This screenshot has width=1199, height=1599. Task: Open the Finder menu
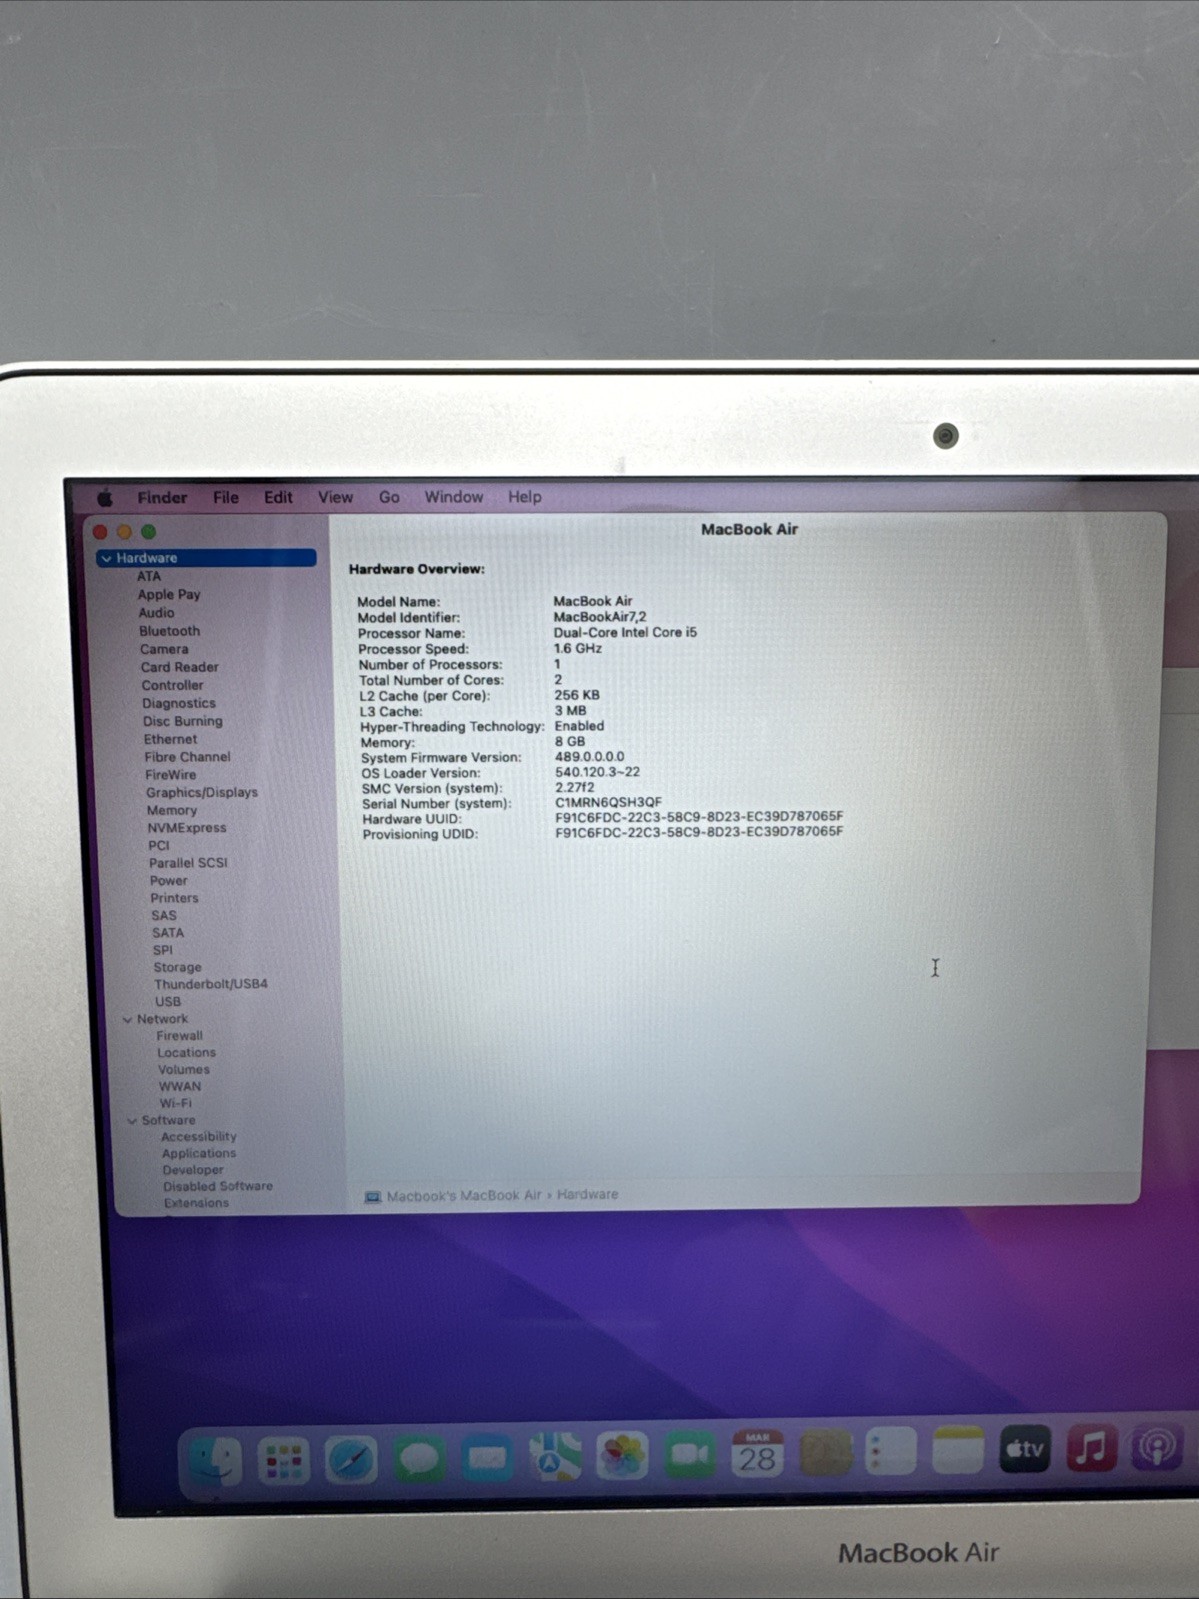162,498
